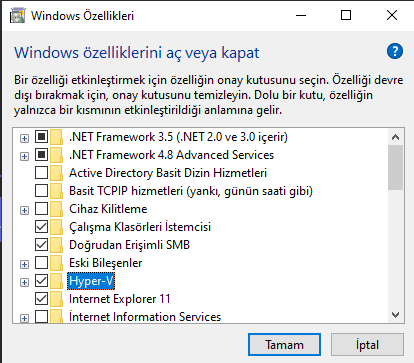Select Doğrudan Erişimli SMB label
Image resolution: width=414 pixels, height=363 pixels.
[x=129, y=245]
